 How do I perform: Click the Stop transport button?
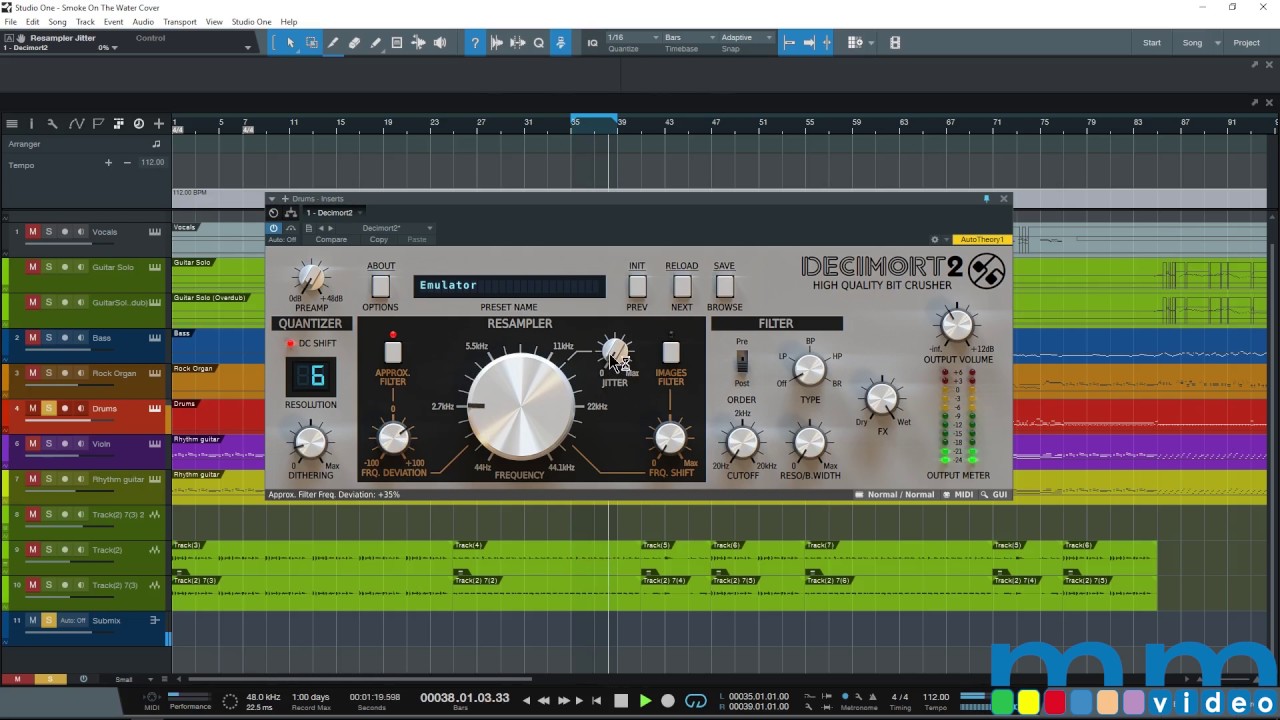click(621, 701)
